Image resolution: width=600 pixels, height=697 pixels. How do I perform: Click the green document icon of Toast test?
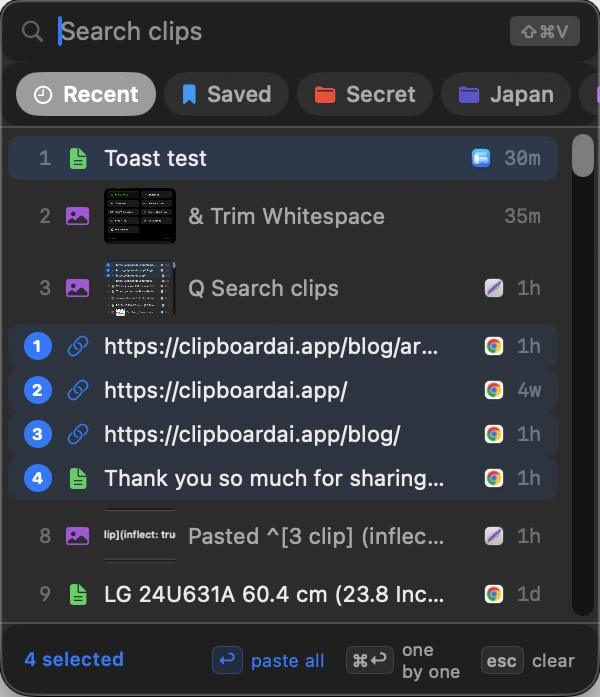tap(78, 159)
